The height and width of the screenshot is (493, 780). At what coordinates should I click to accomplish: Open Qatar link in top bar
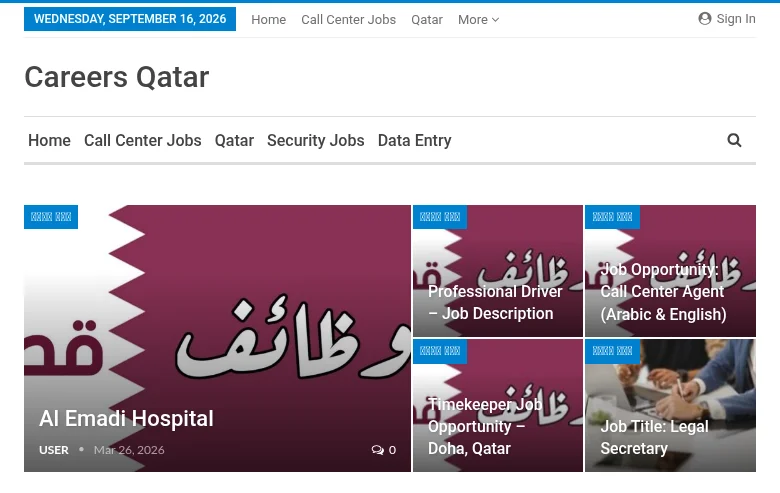pos(427,19)
